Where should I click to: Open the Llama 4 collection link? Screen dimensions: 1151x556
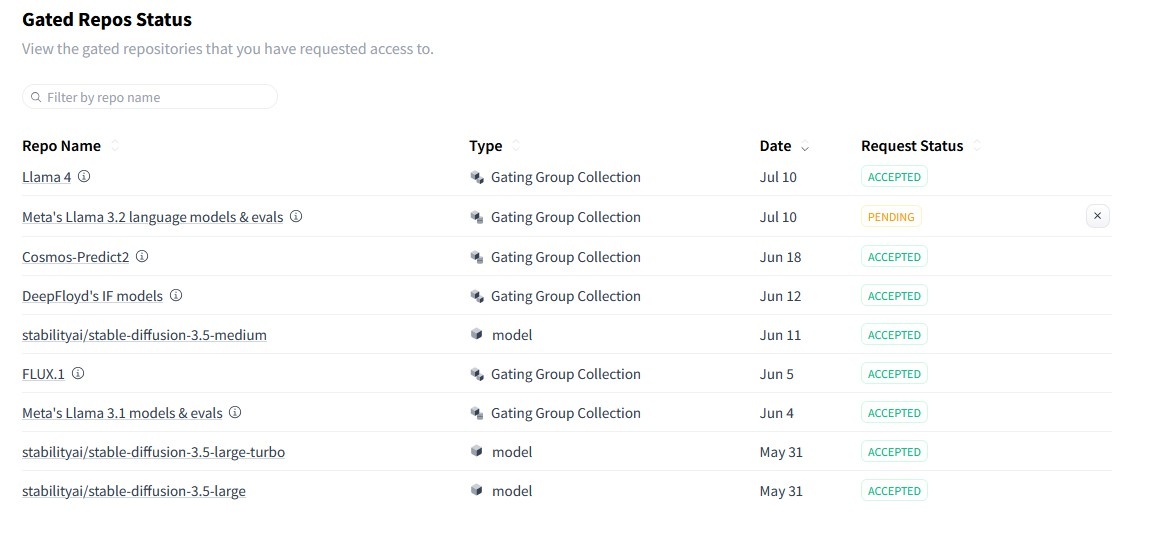(x=46, y=177)
